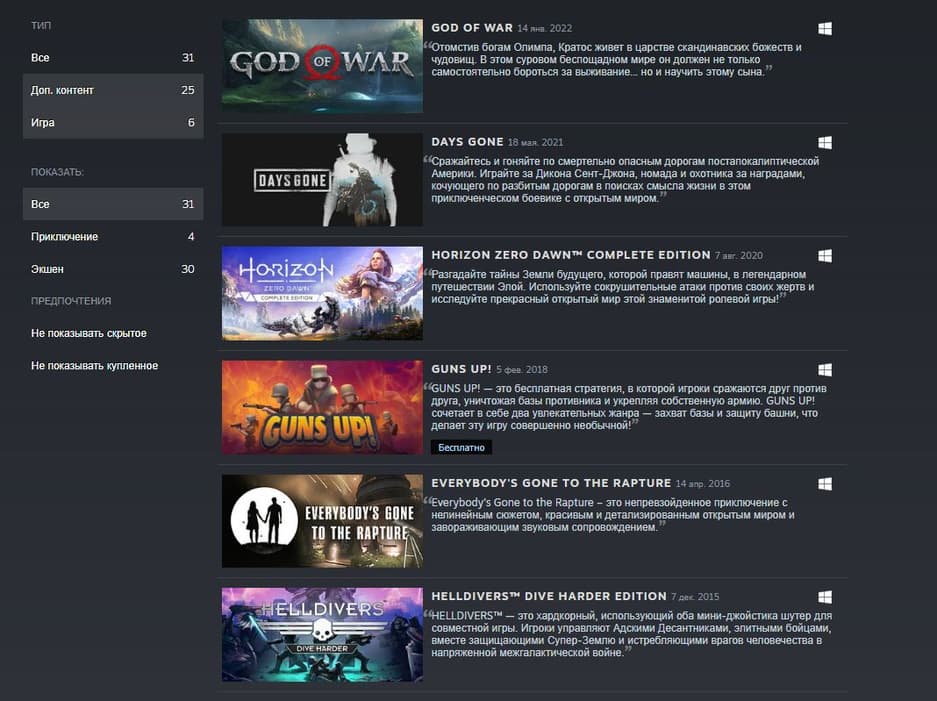937x701 pixels.
Task: Click the Days Gone description text
Action: tap(624, 180)
